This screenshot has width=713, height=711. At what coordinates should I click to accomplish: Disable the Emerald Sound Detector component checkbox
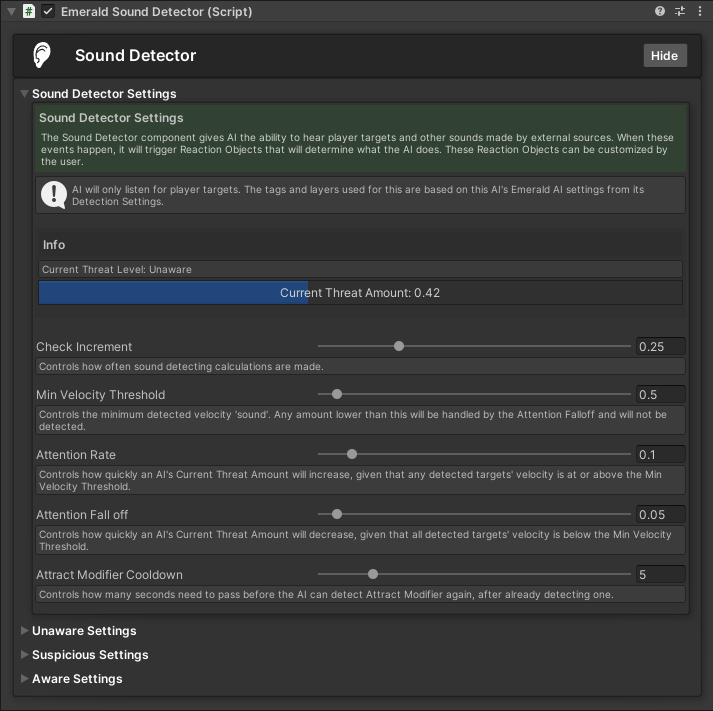(x=48, y=12)
